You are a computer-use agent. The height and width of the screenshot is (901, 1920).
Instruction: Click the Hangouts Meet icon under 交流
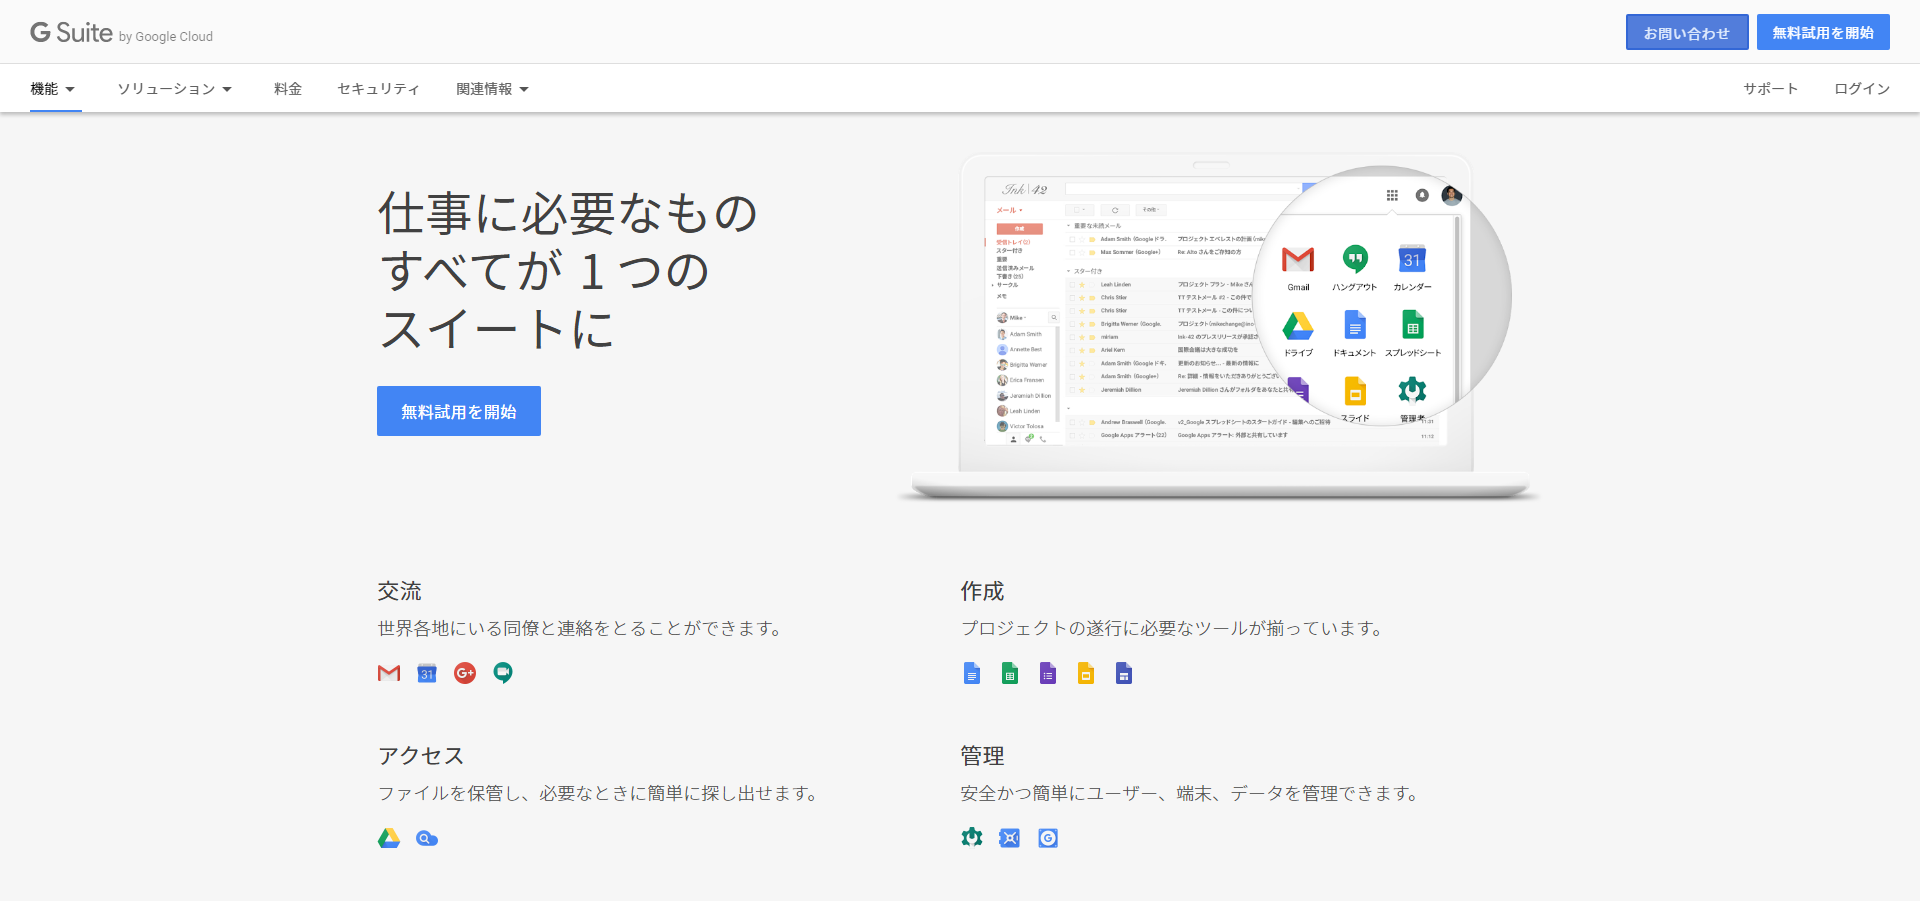(503, 673)
